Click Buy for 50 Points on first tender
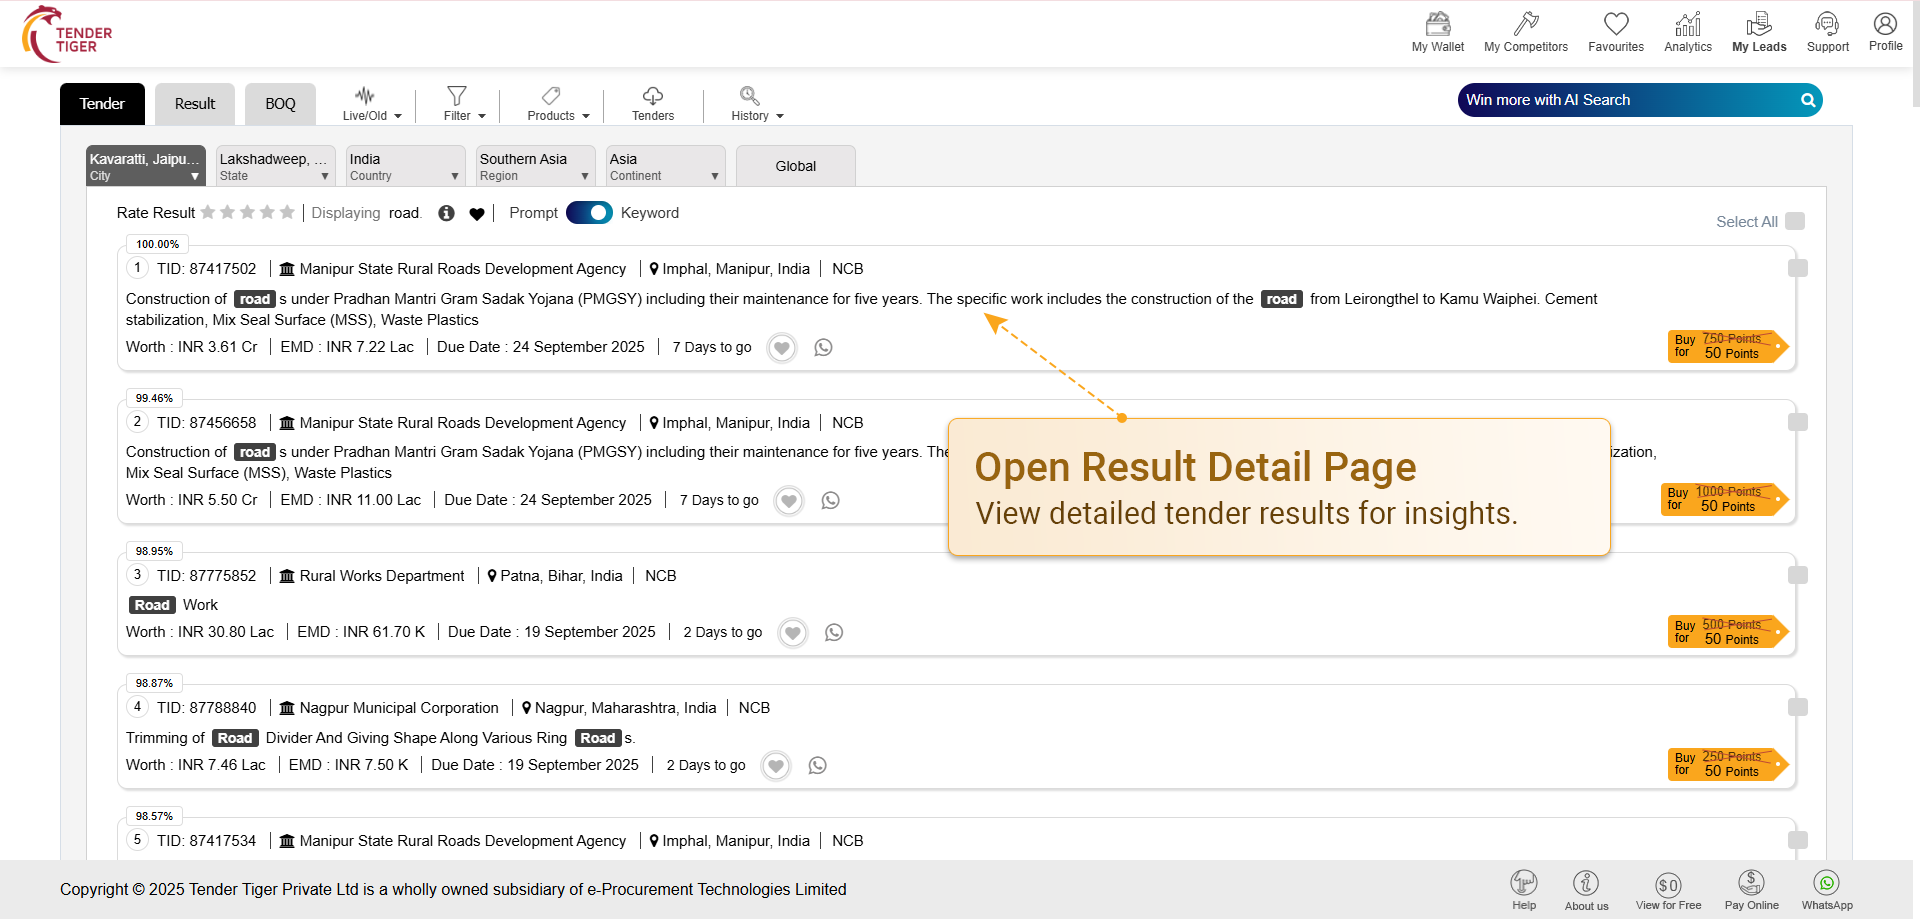 (1725, 347)
